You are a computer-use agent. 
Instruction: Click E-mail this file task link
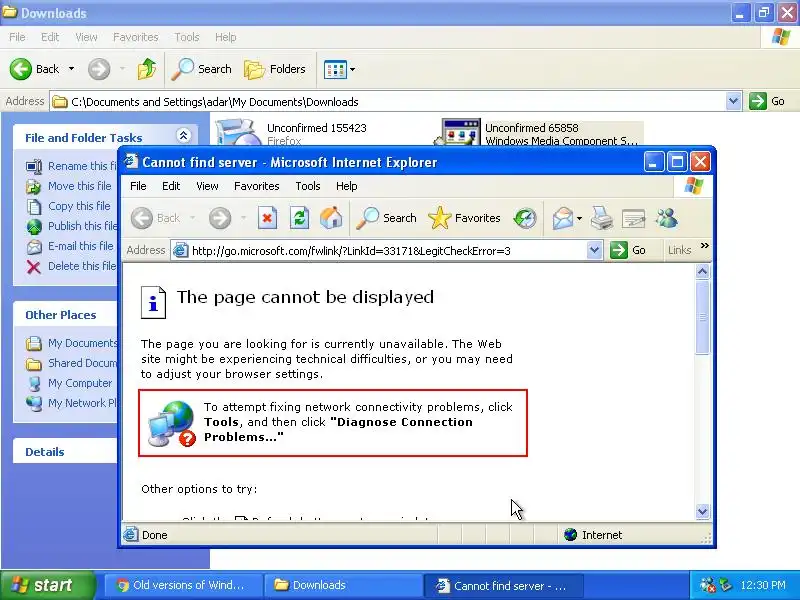pos(70,246)
